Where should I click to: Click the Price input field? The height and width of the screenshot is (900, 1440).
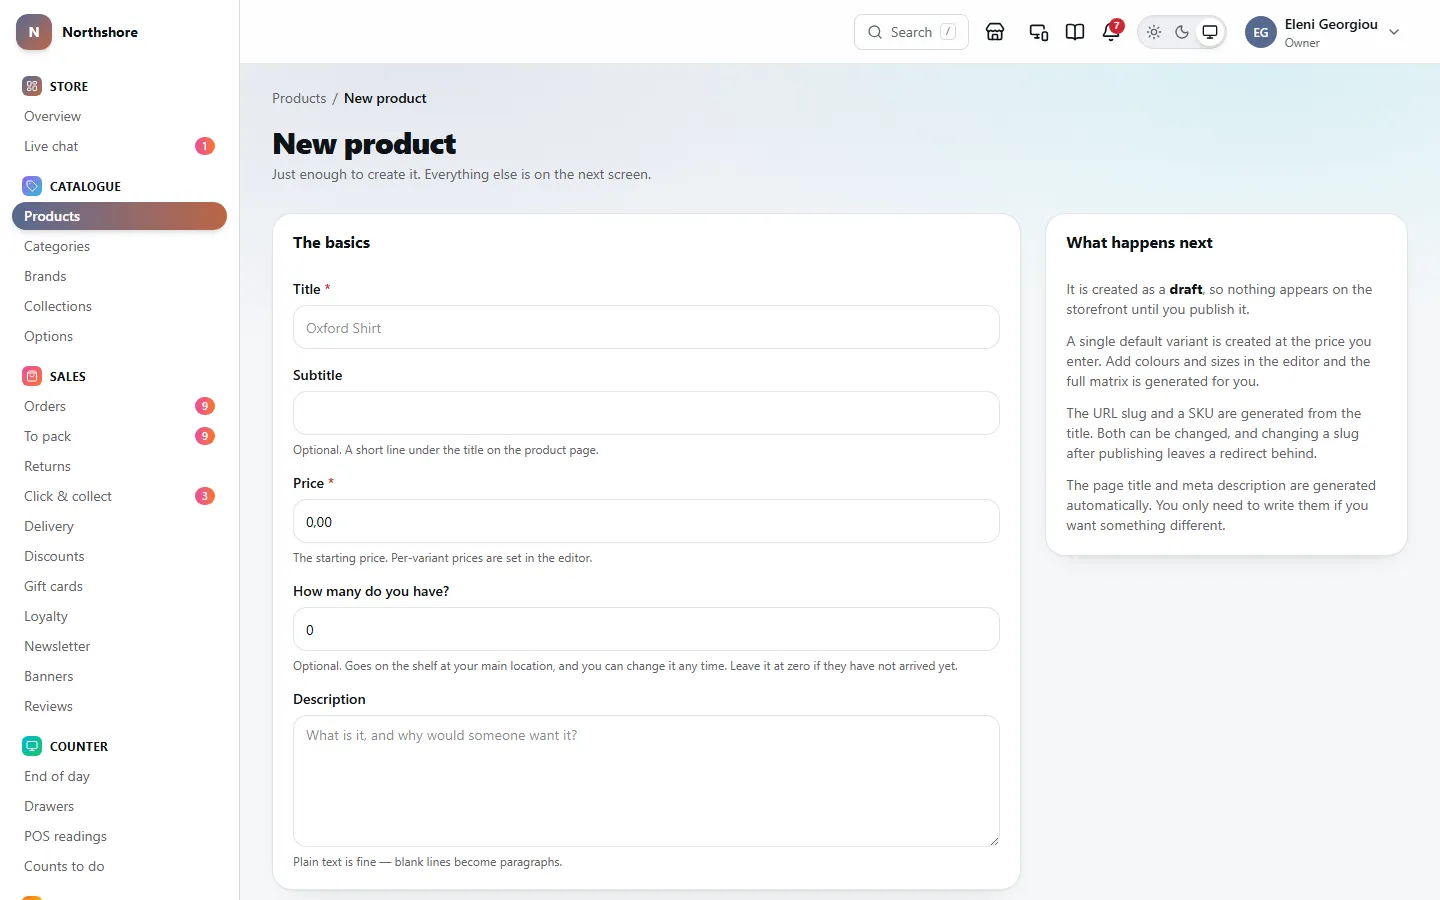(646, 521)
